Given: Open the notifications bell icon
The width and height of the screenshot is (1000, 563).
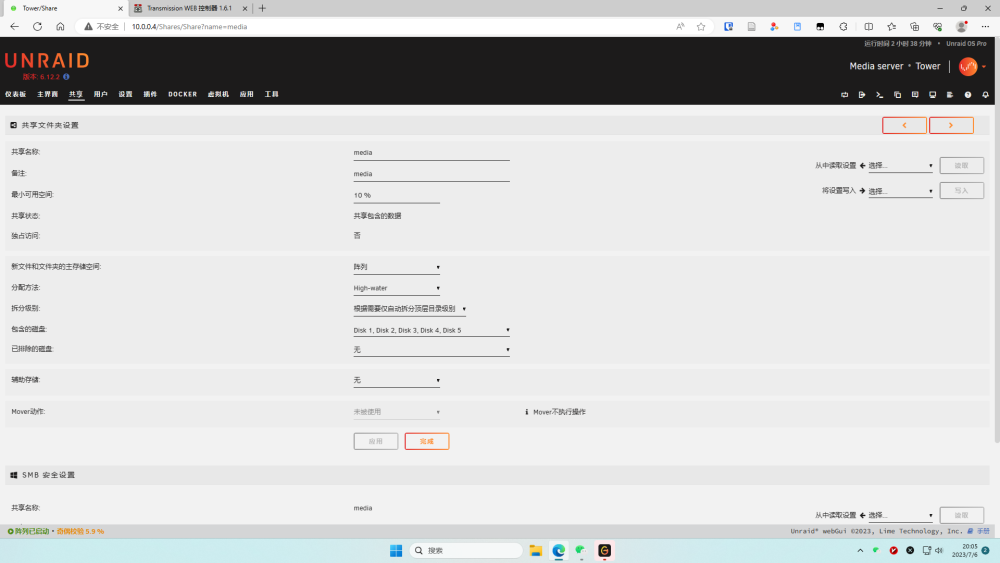Looking at the screenshot, I should click(x=985, y=94).
